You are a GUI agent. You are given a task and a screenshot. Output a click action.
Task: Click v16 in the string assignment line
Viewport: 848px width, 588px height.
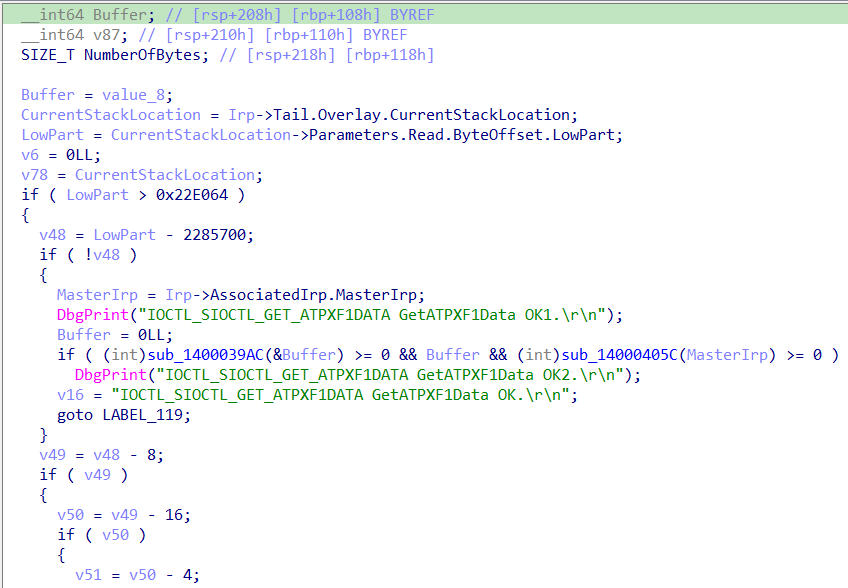70,394
